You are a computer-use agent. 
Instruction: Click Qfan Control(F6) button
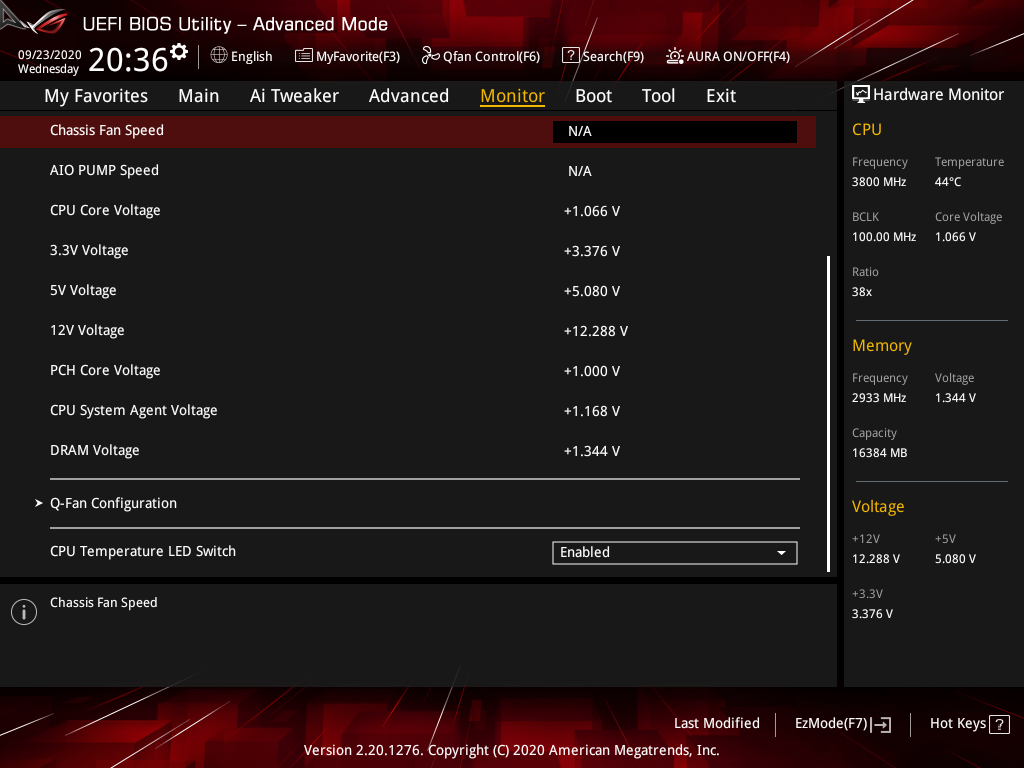point(481,56)
